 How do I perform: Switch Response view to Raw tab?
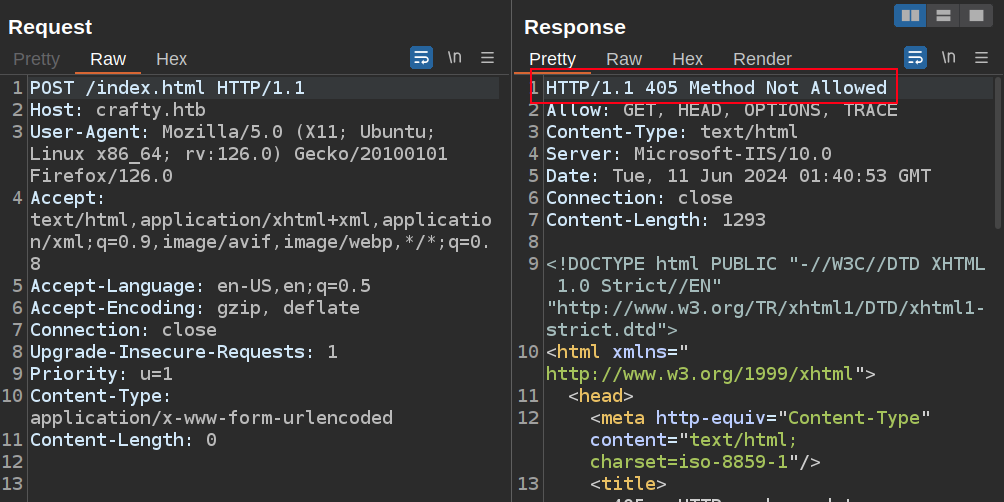(624, 59)
